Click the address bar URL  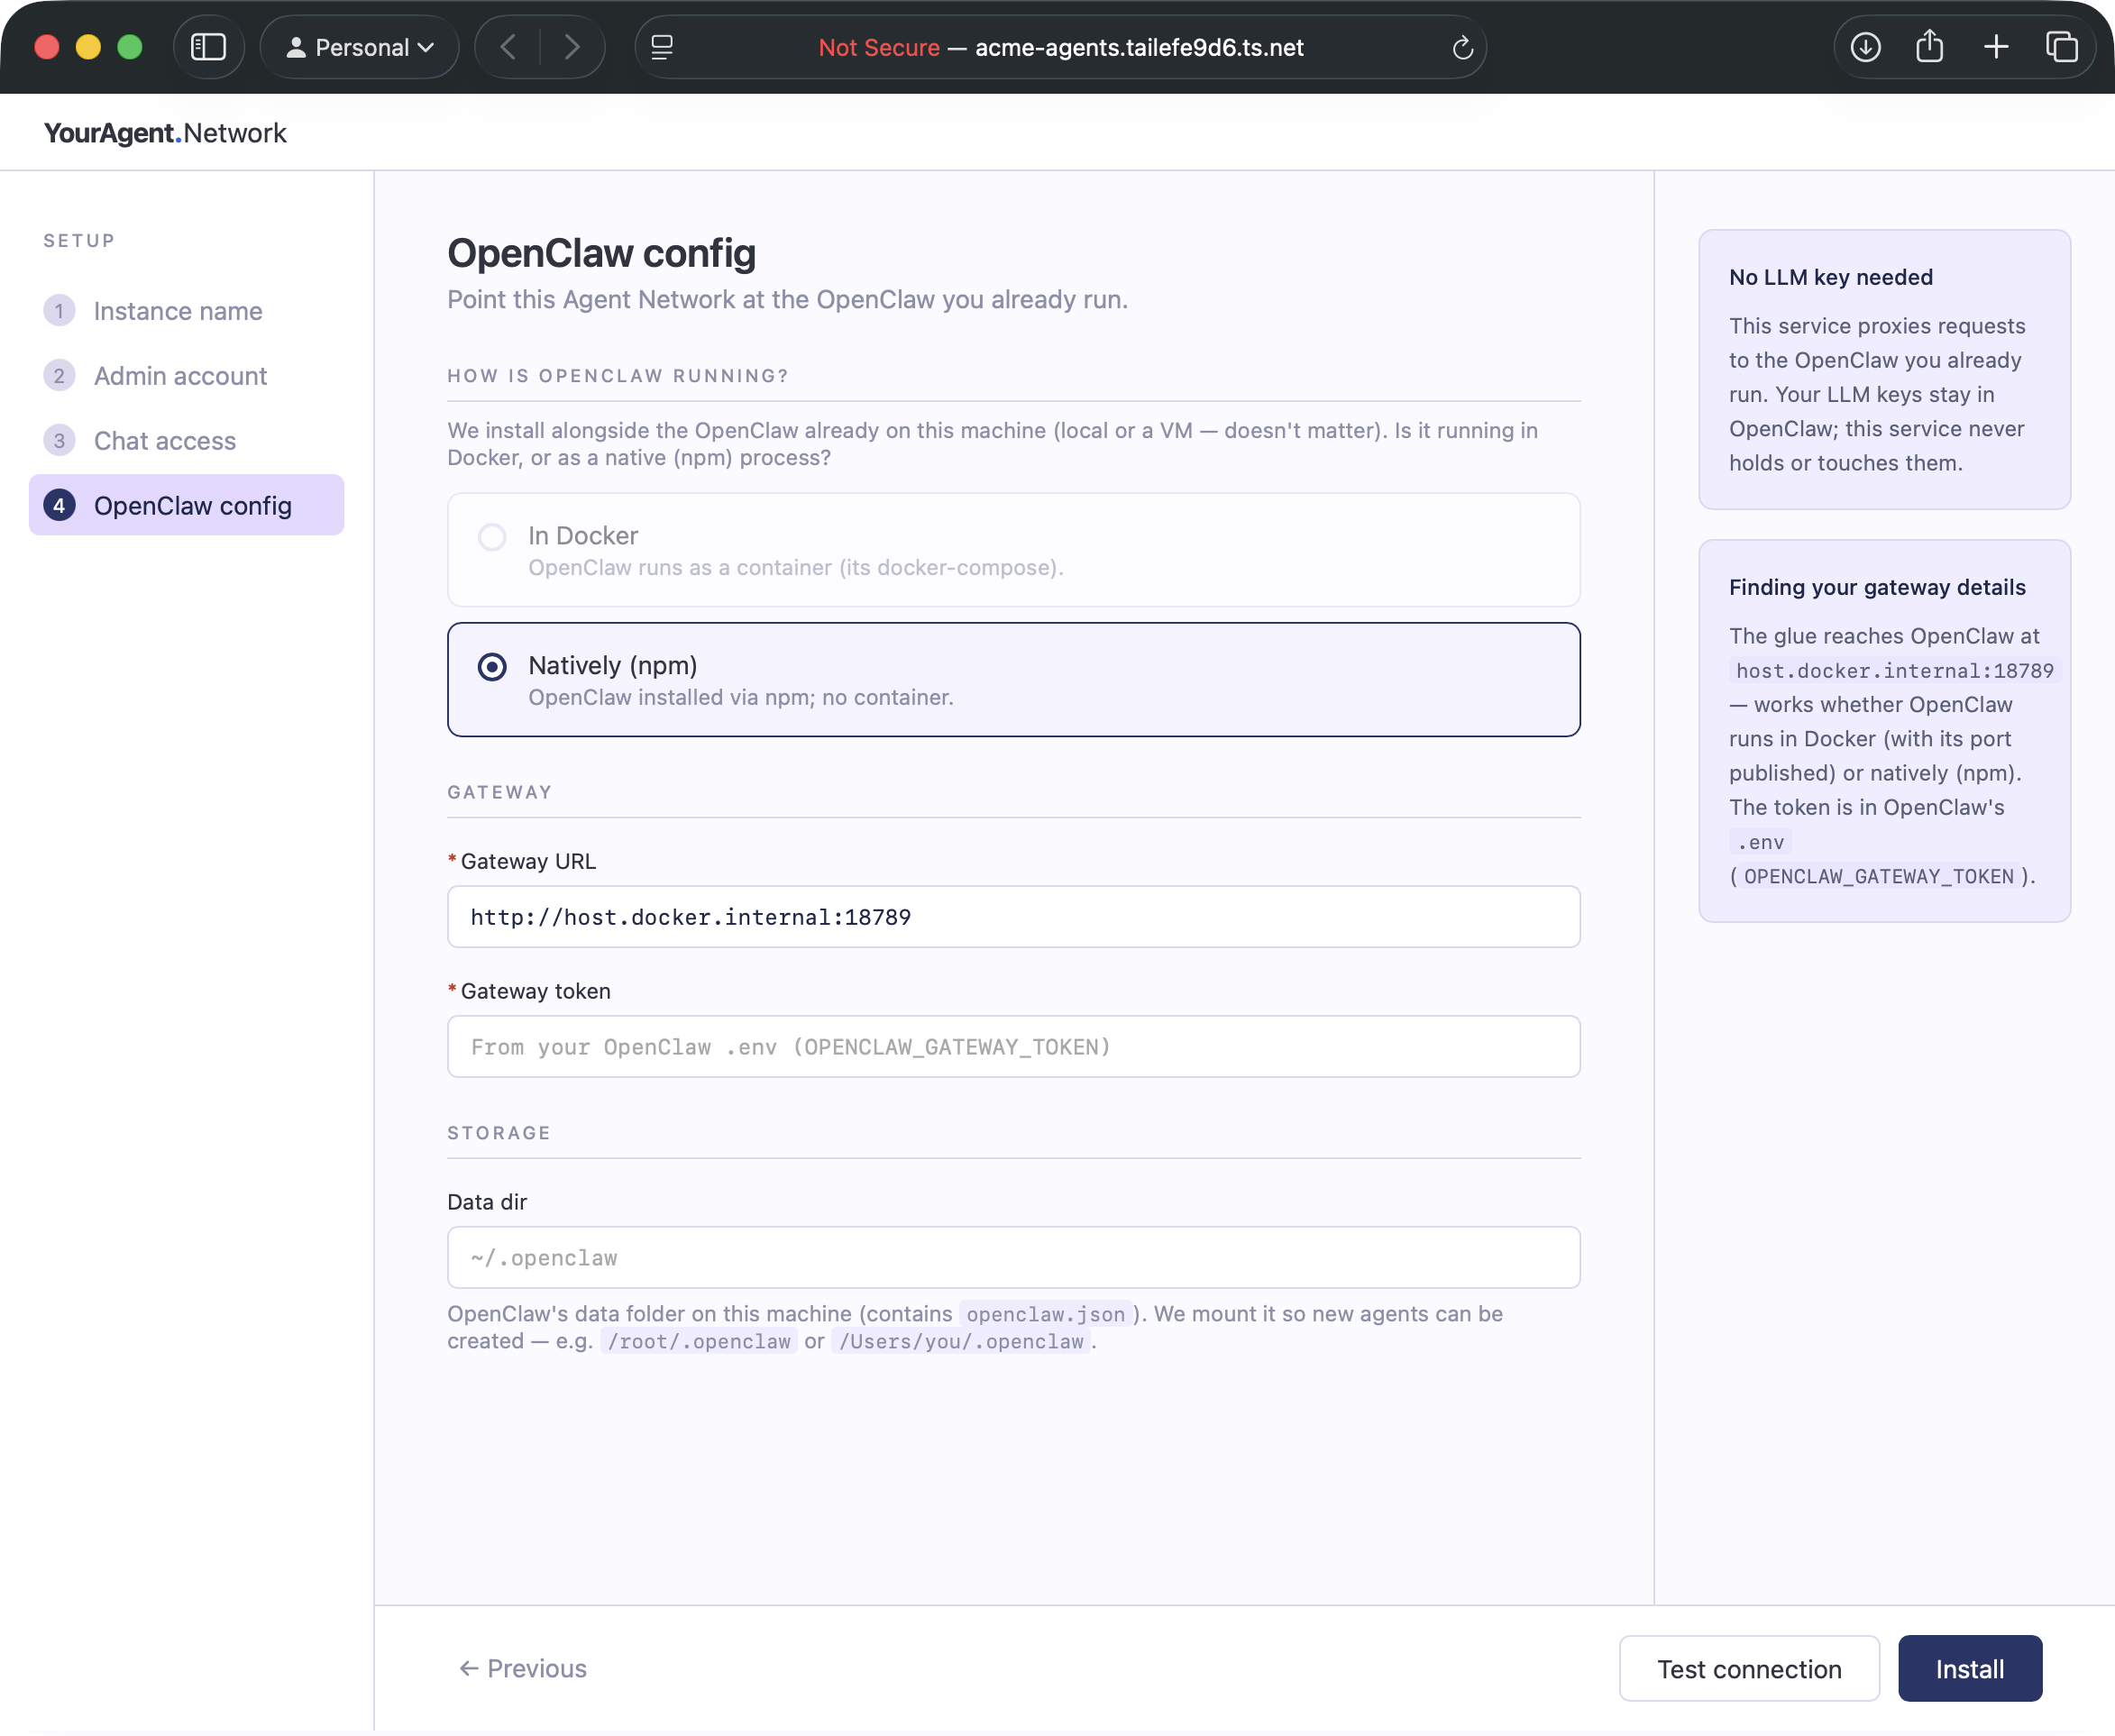1139,47
